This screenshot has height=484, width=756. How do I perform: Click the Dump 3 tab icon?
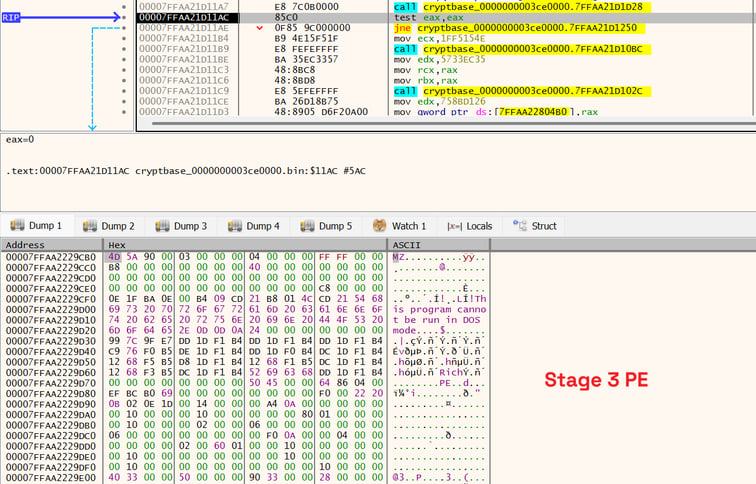point(163,226)
